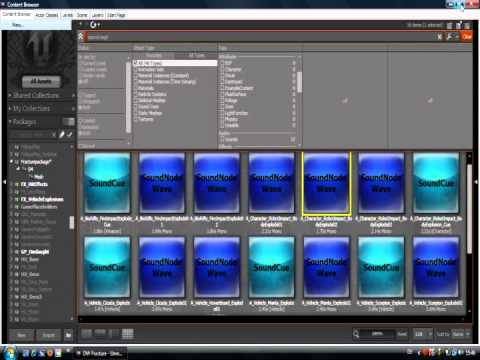Expand the HU_Base package node
Image resolution: width=480 pixels, height=360 pixels.
coord(11,259)
